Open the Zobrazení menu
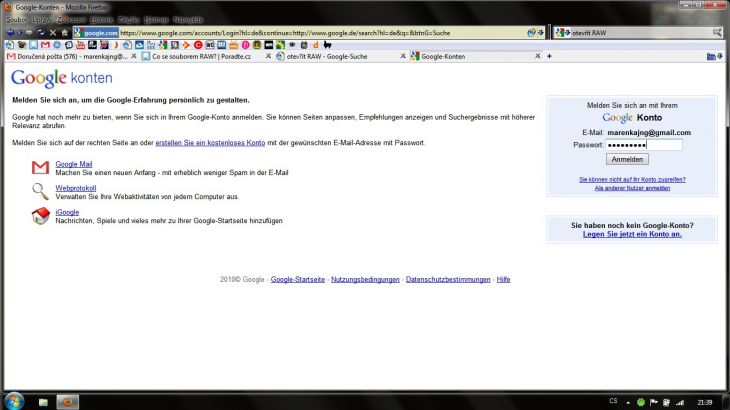The height and width of the screenshot is (410, 730). (x=71, y=20)
